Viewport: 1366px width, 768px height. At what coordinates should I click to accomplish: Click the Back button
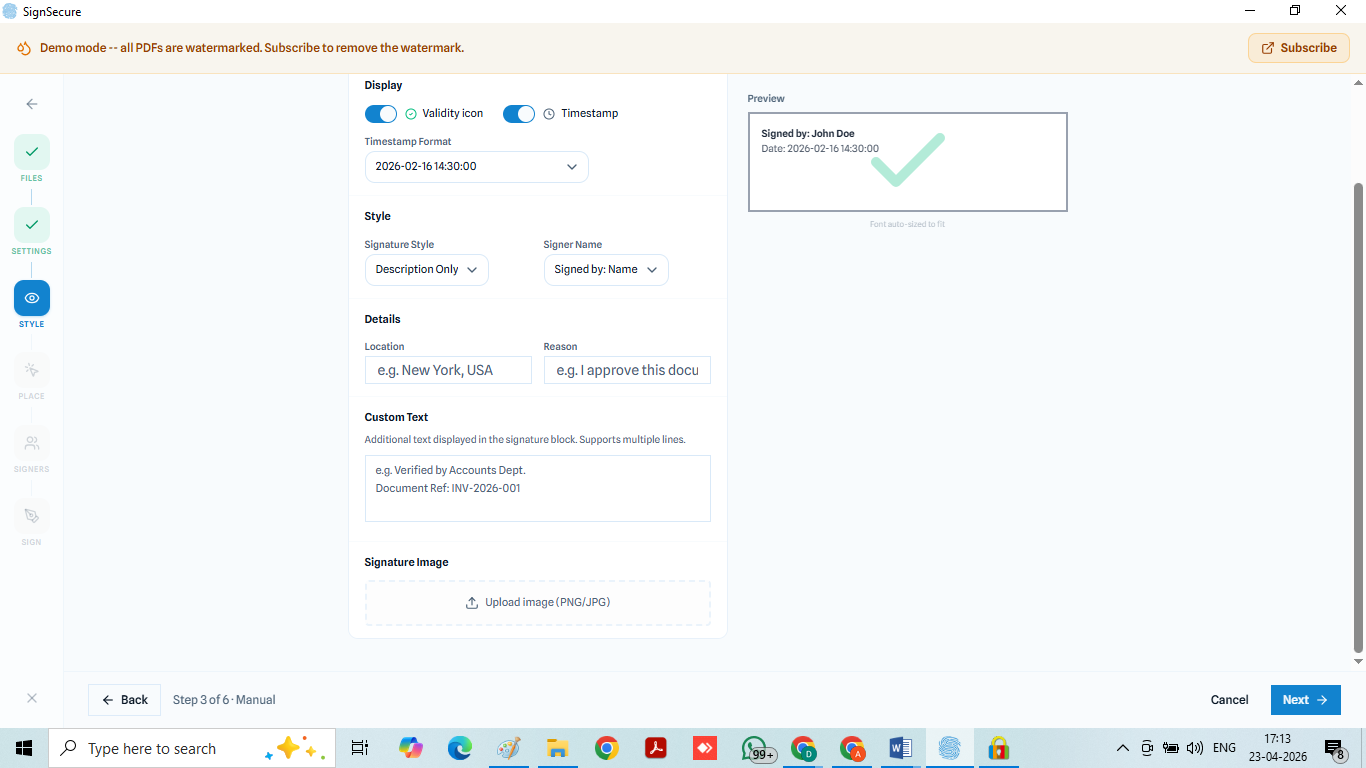(124, 700)
